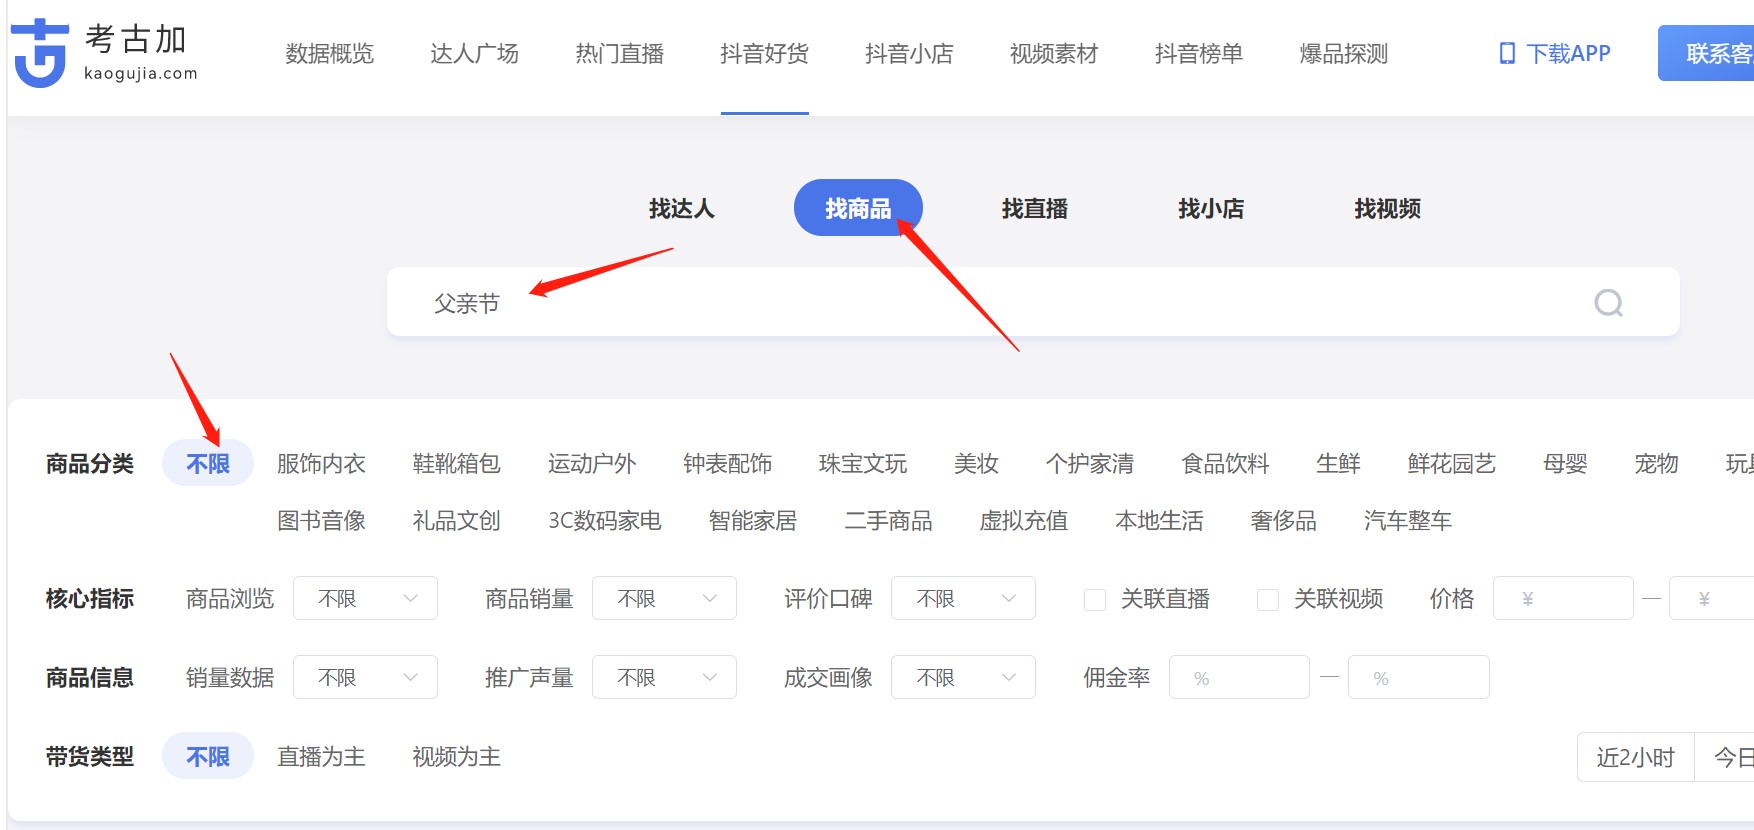Open the 视频素材 nav menu
This screenshot has height=830, width=1754.
[x=1054, y=53]
